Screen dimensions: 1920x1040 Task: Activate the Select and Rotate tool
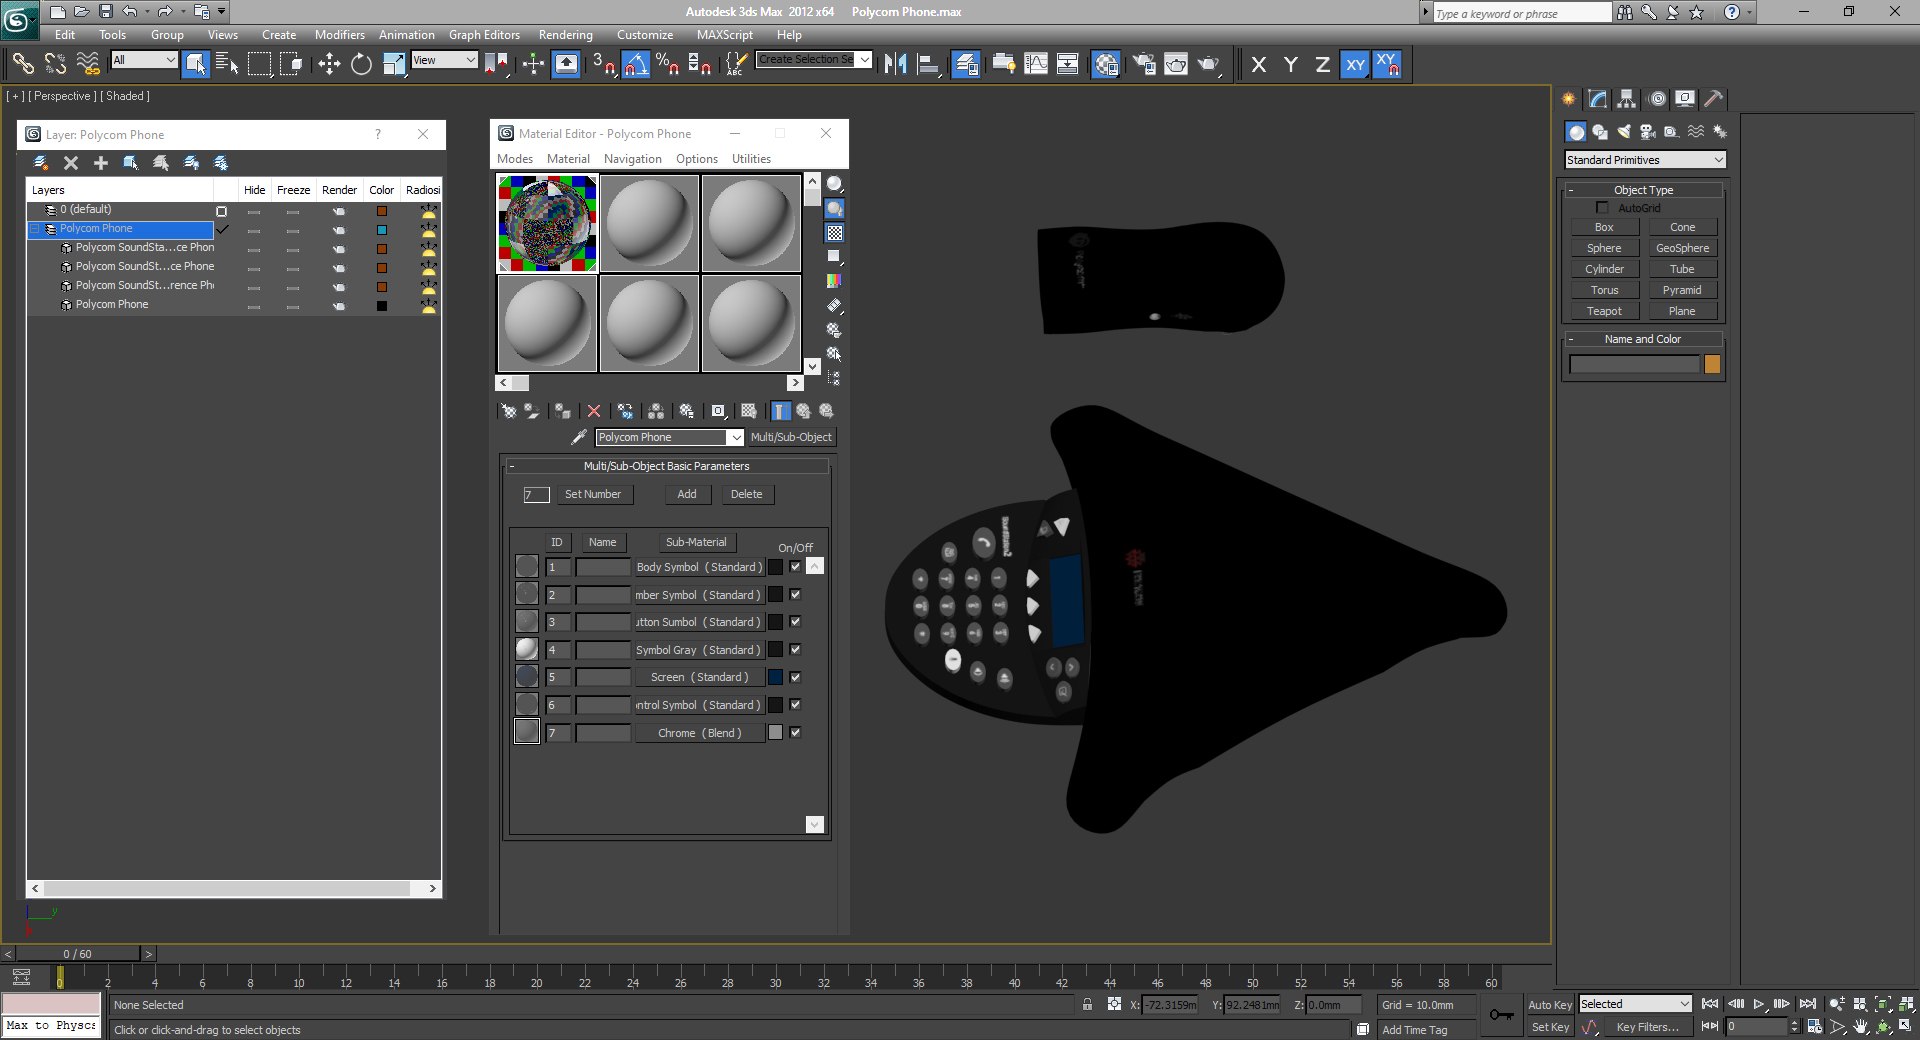[x=361, y=65]
